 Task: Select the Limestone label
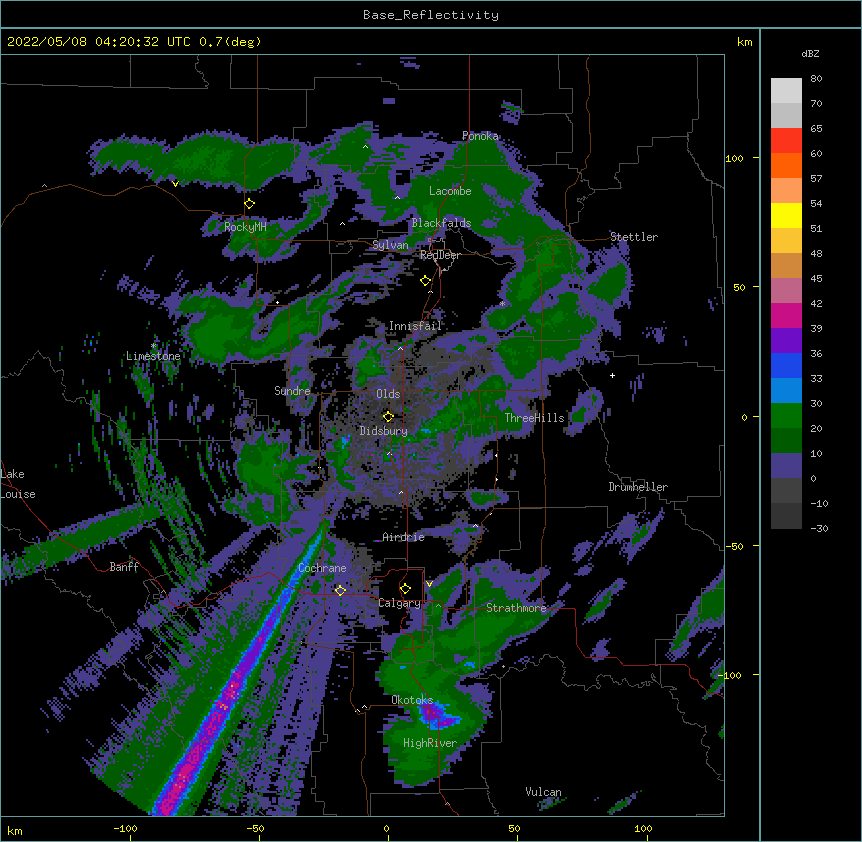point(153,356)
